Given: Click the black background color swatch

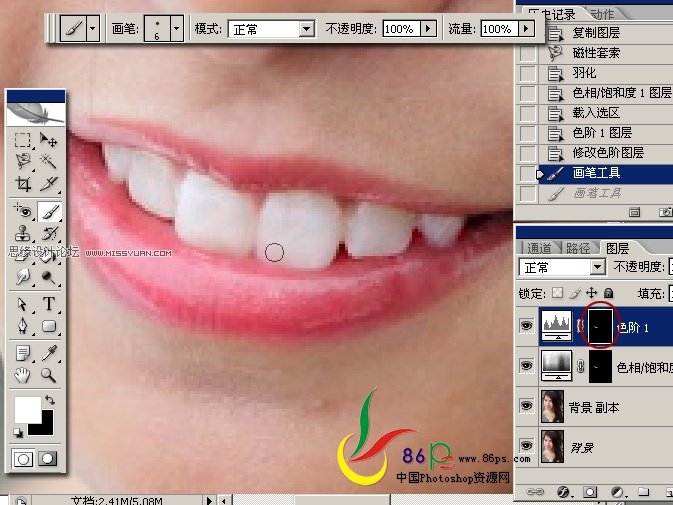Looking at the screenshot, I should click(45, 426).
